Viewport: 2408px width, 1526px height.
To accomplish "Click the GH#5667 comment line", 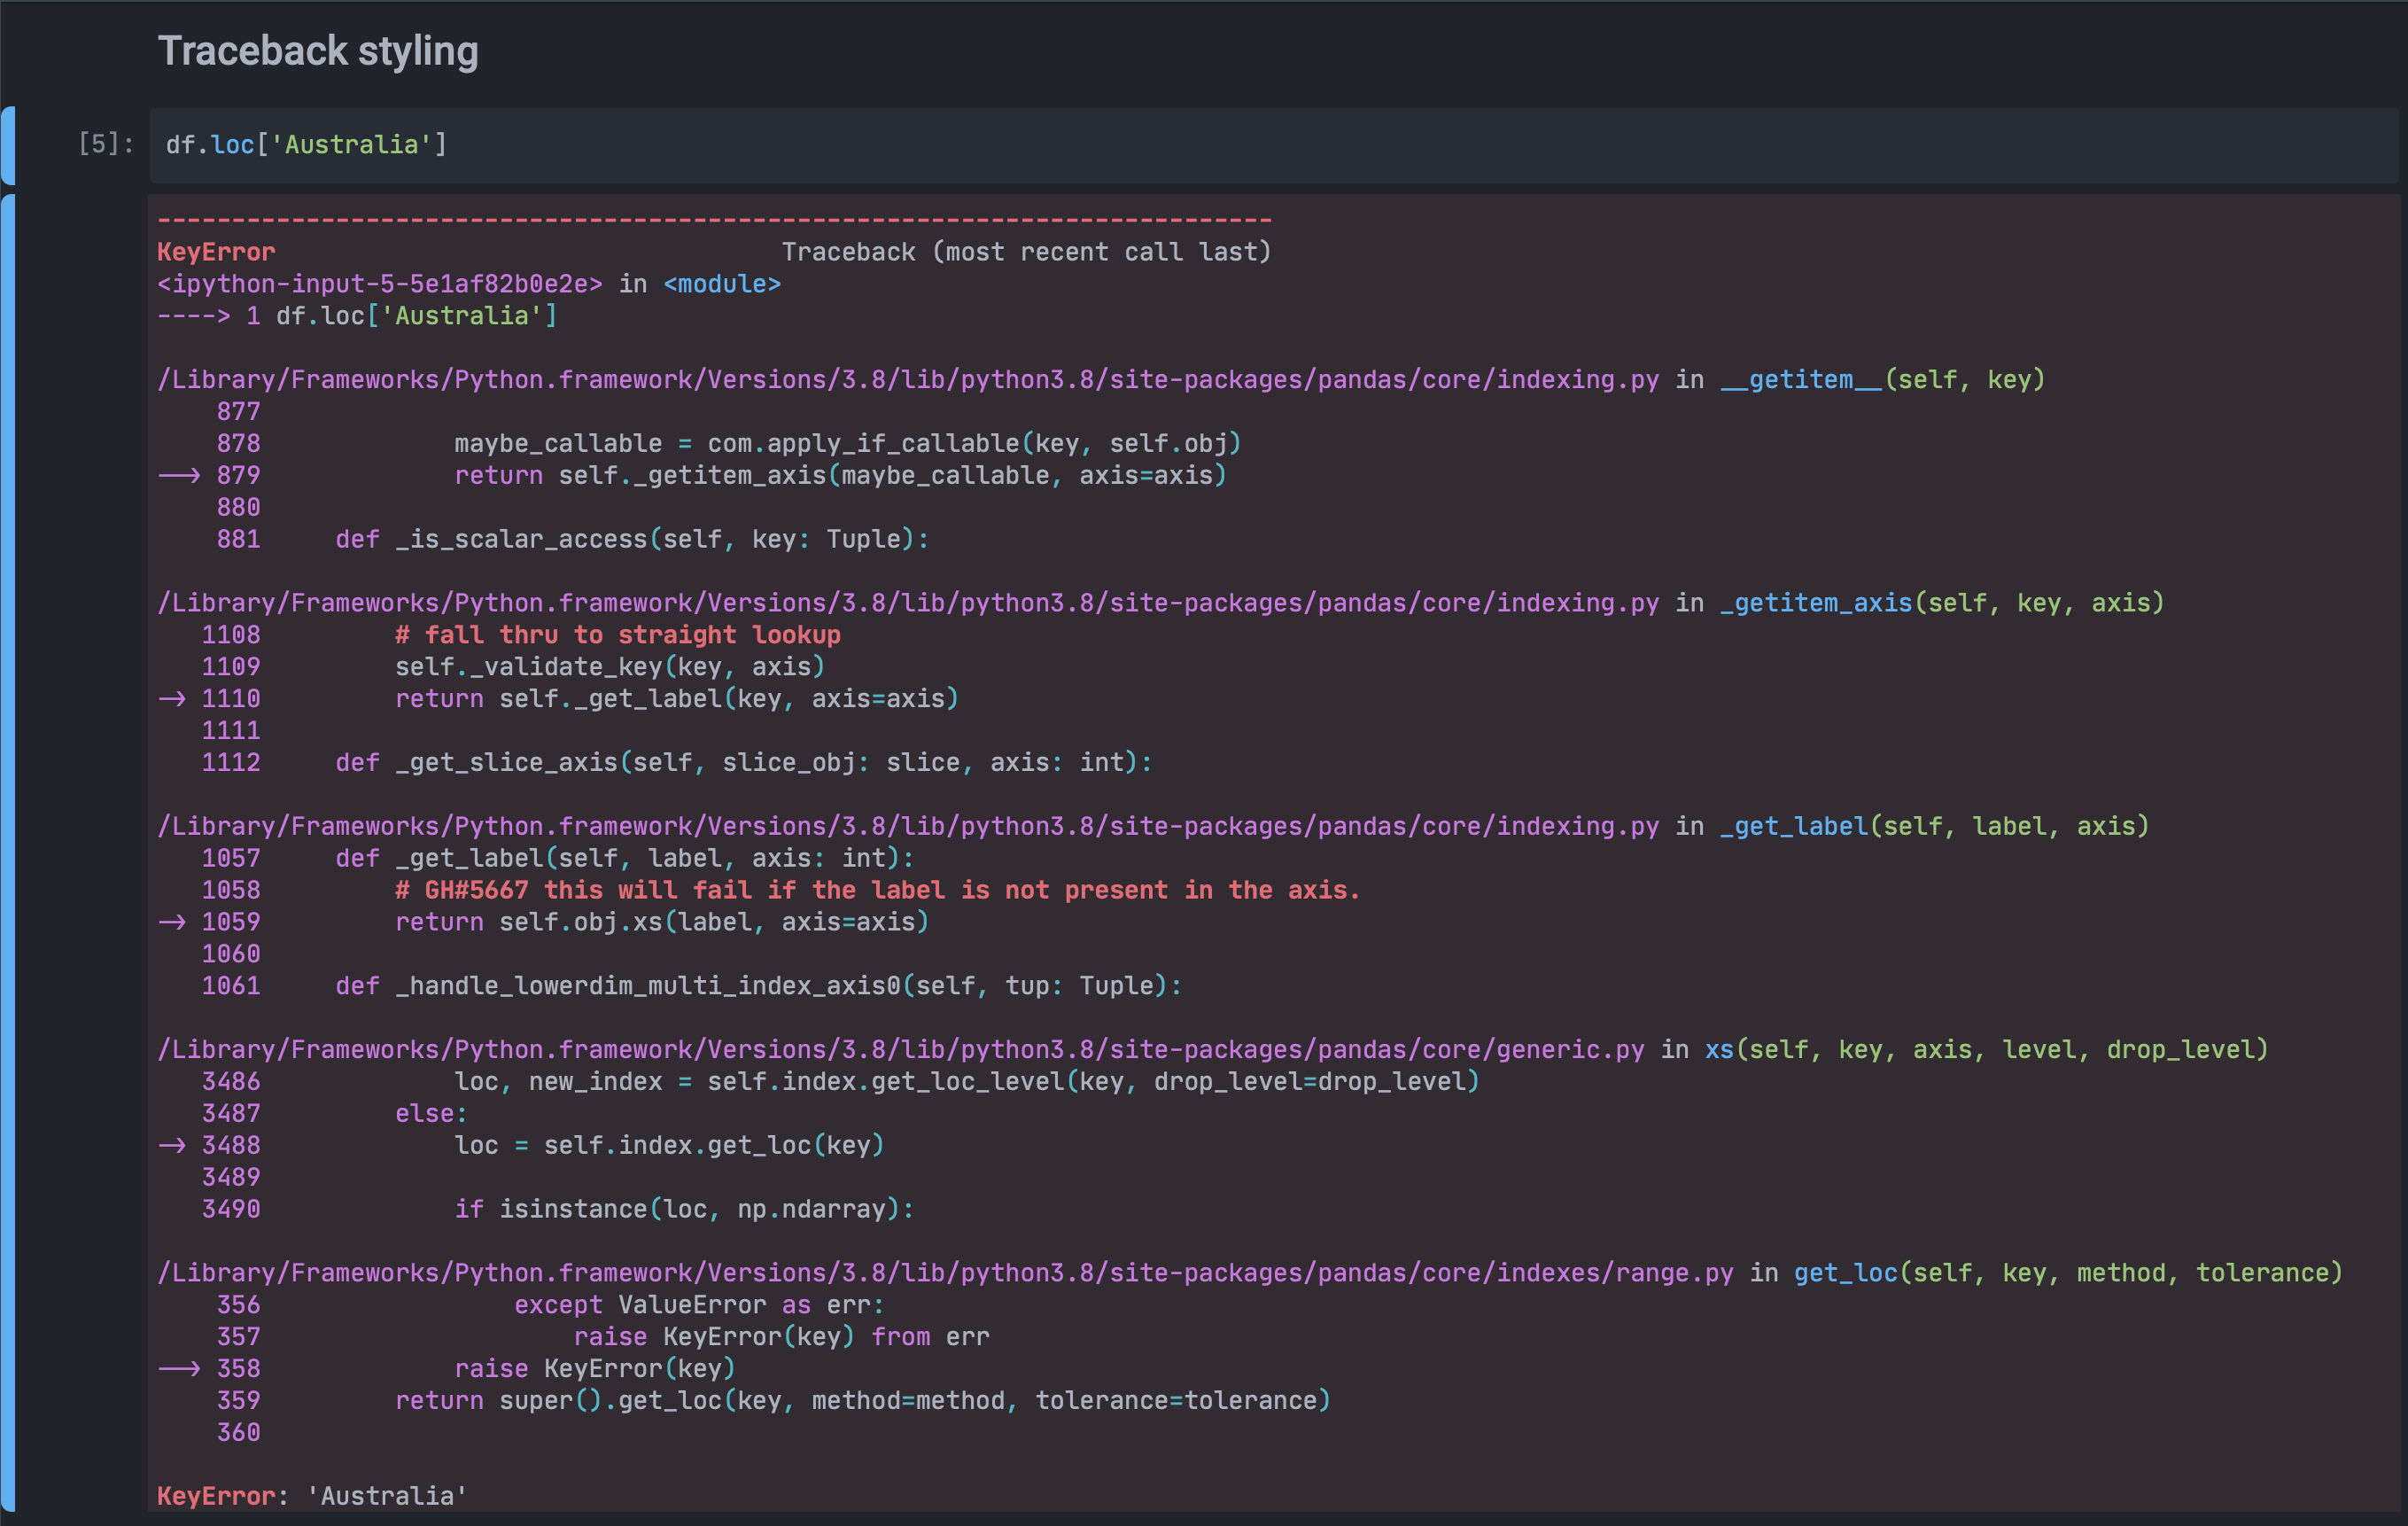I will [x=876, y=890].
